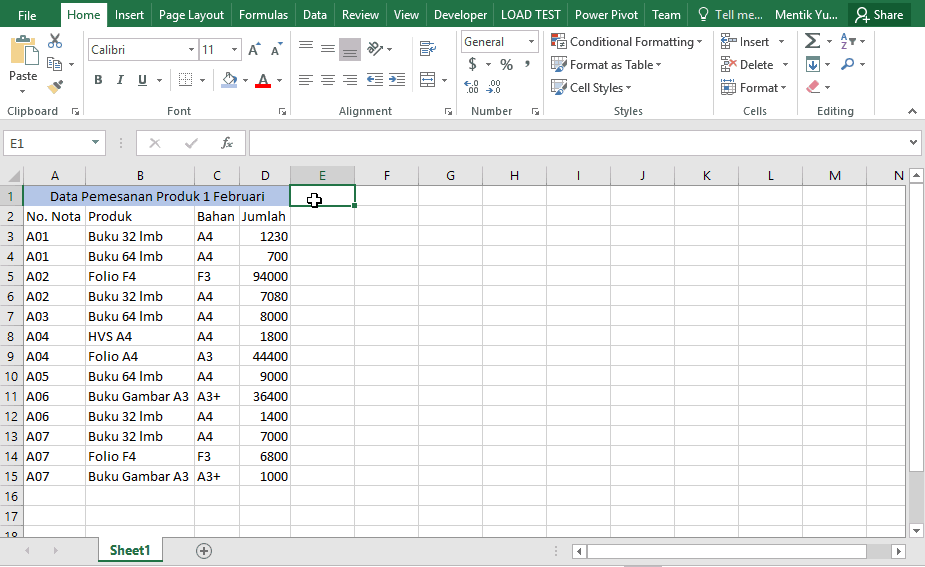This screenshot has height=567, width=925.
Task: Click the Share button
Action: click(878, 15)
